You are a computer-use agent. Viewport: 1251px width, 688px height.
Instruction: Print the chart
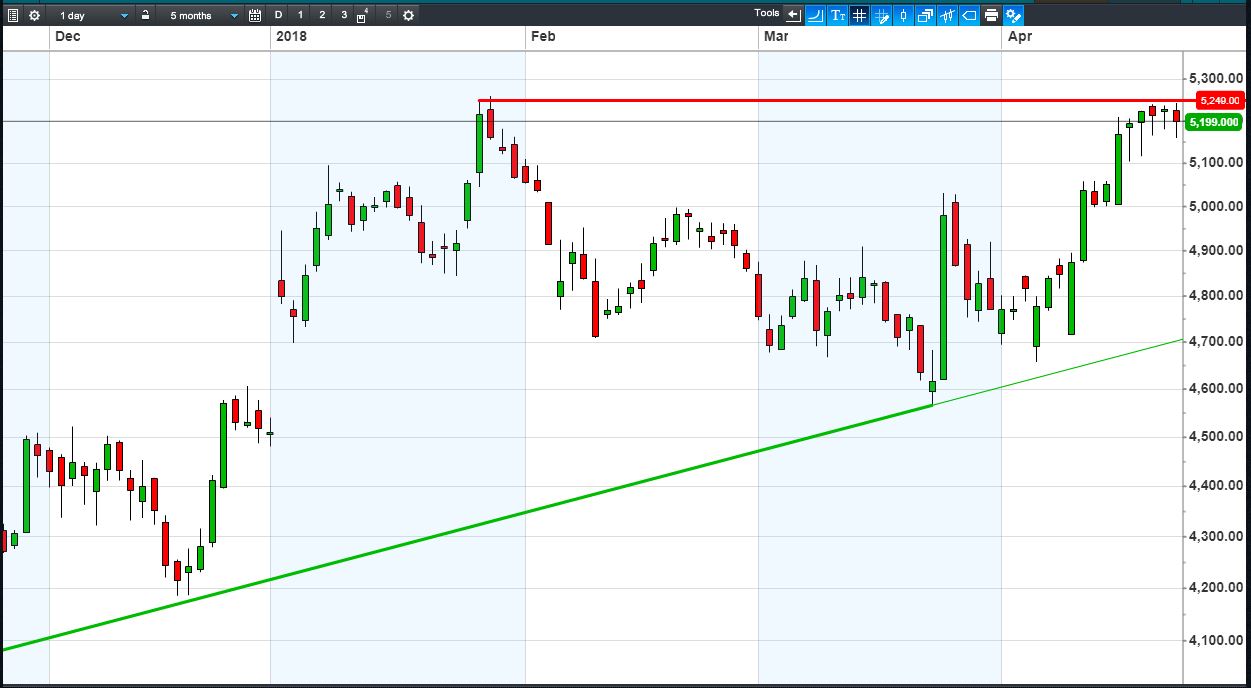pyautogui.click(x=991, y=15)
